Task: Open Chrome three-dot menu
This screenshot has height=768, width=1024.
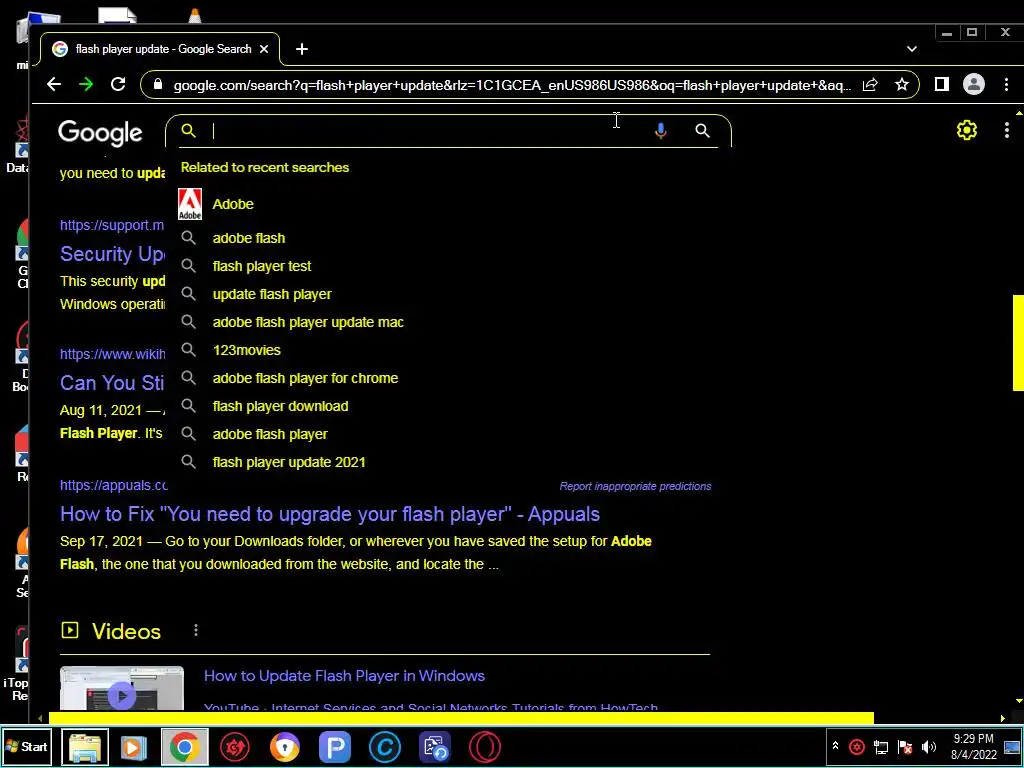Action: (1006, 84)
